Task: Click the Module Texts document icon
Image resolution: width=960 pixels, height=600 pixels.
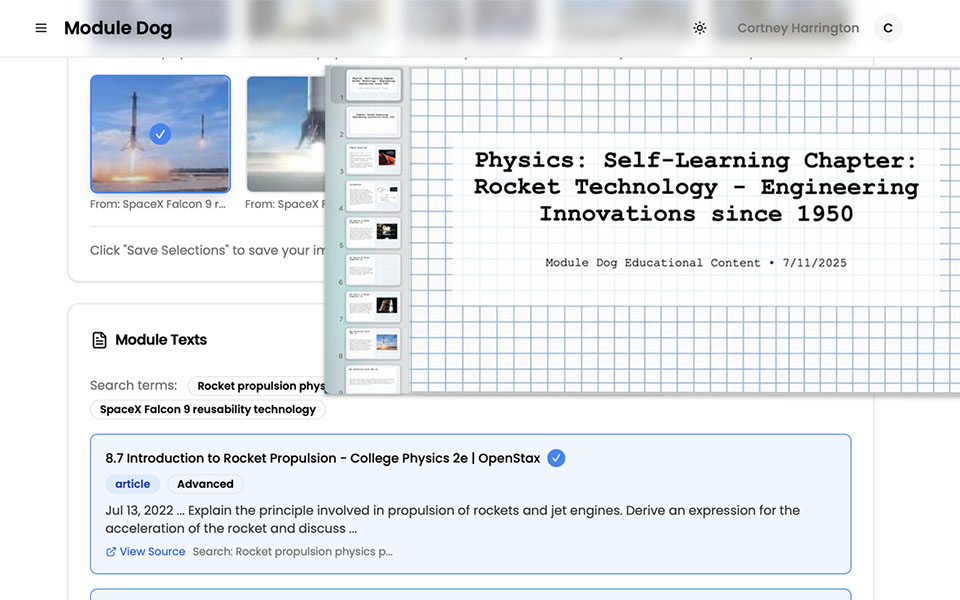Action: pyautogui.click(x=99, y=339)
